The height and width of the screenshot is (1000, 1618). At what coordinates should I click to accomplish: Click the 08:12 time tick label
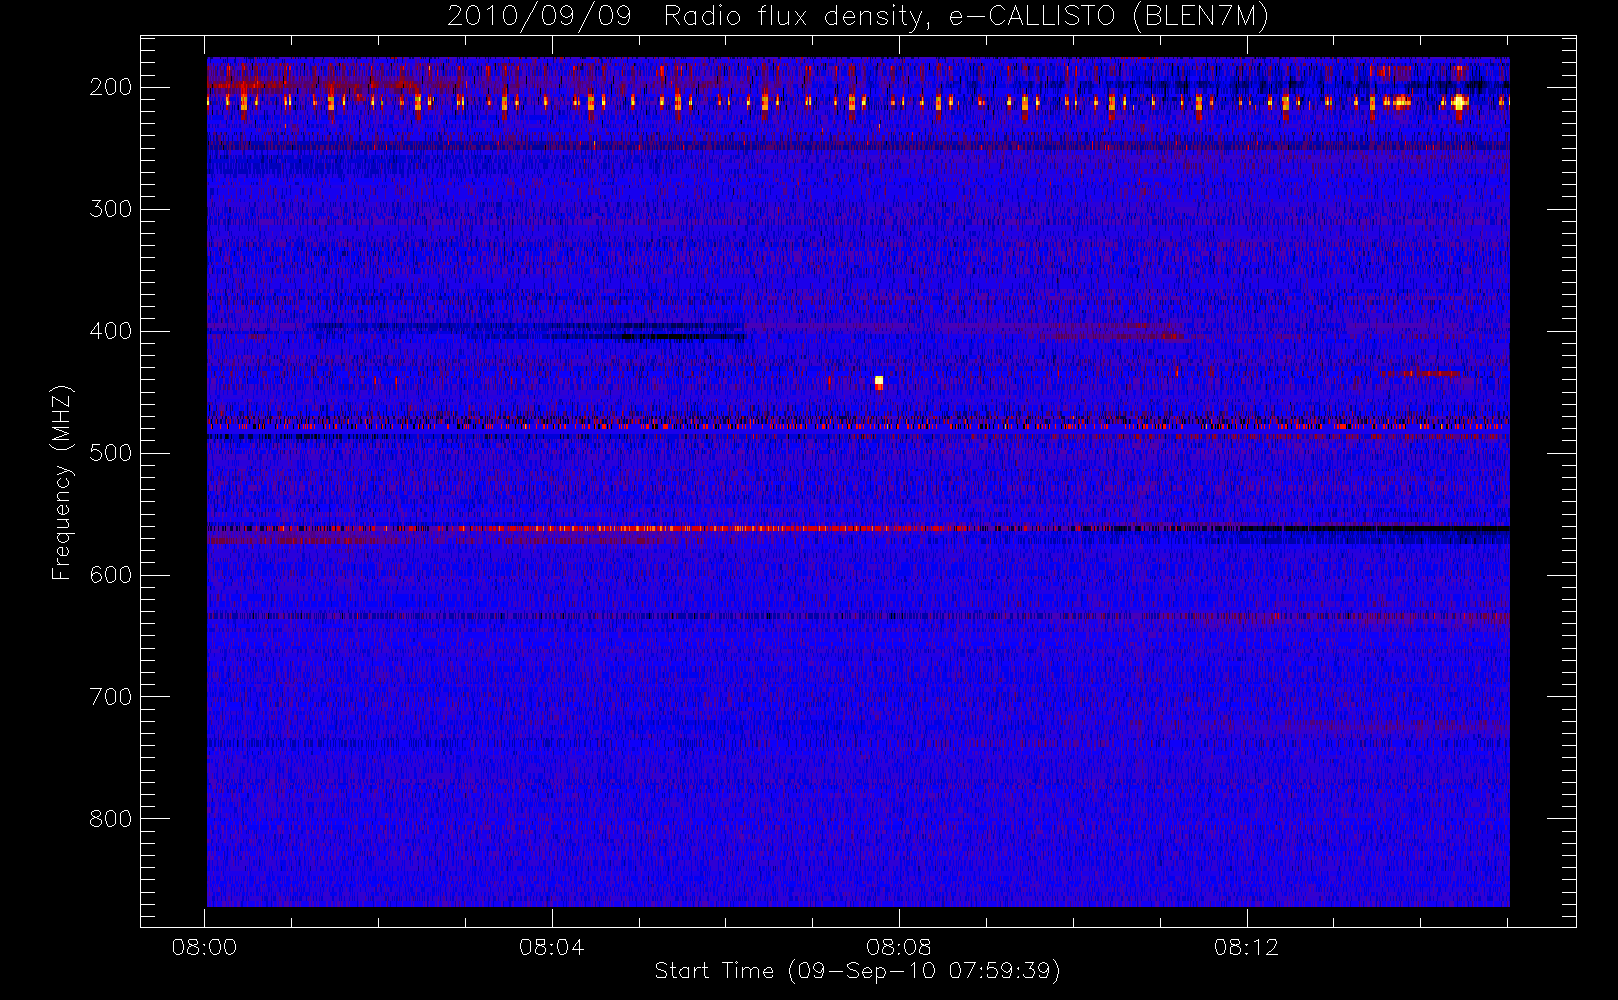click(x=1246, y=947)
